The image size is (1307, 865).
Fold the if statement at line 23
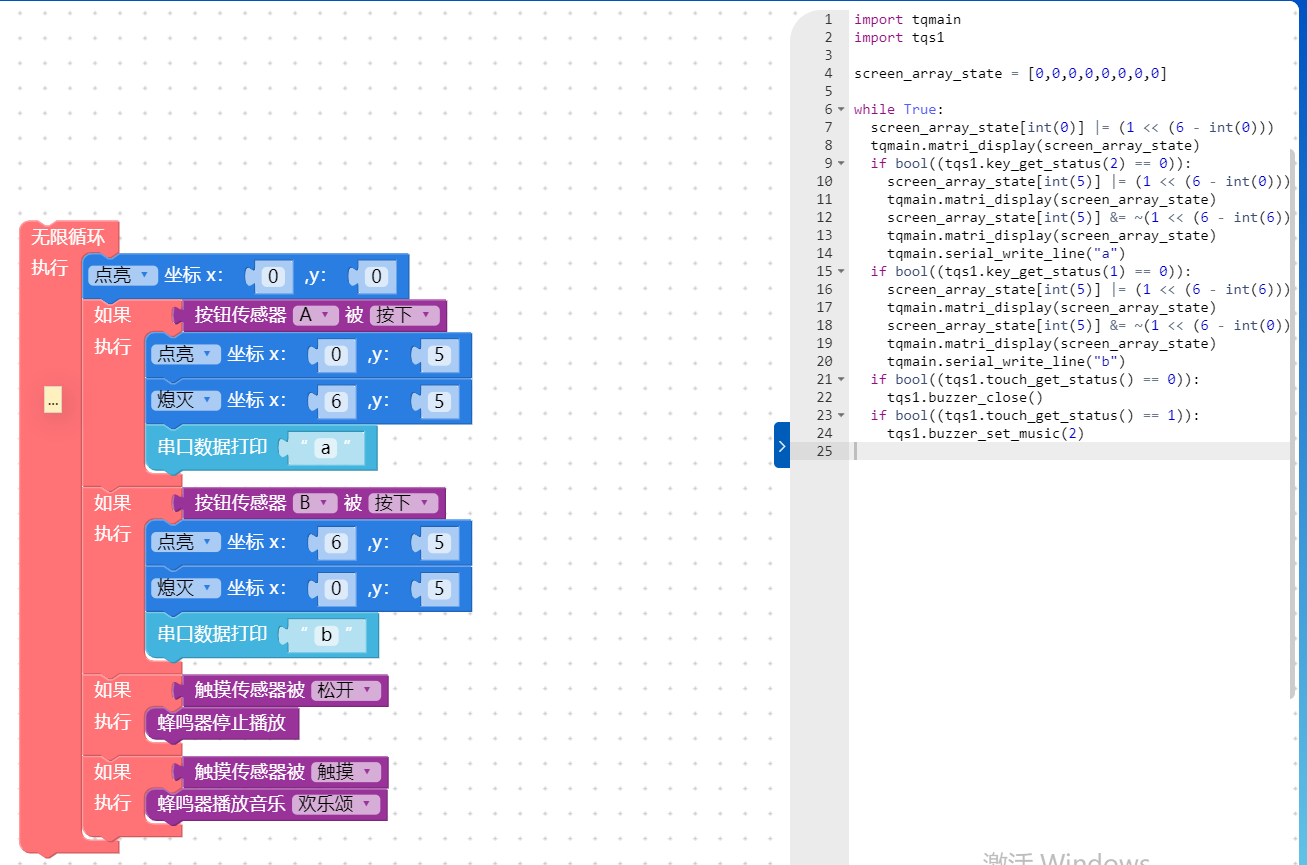[x=841, y=415]
